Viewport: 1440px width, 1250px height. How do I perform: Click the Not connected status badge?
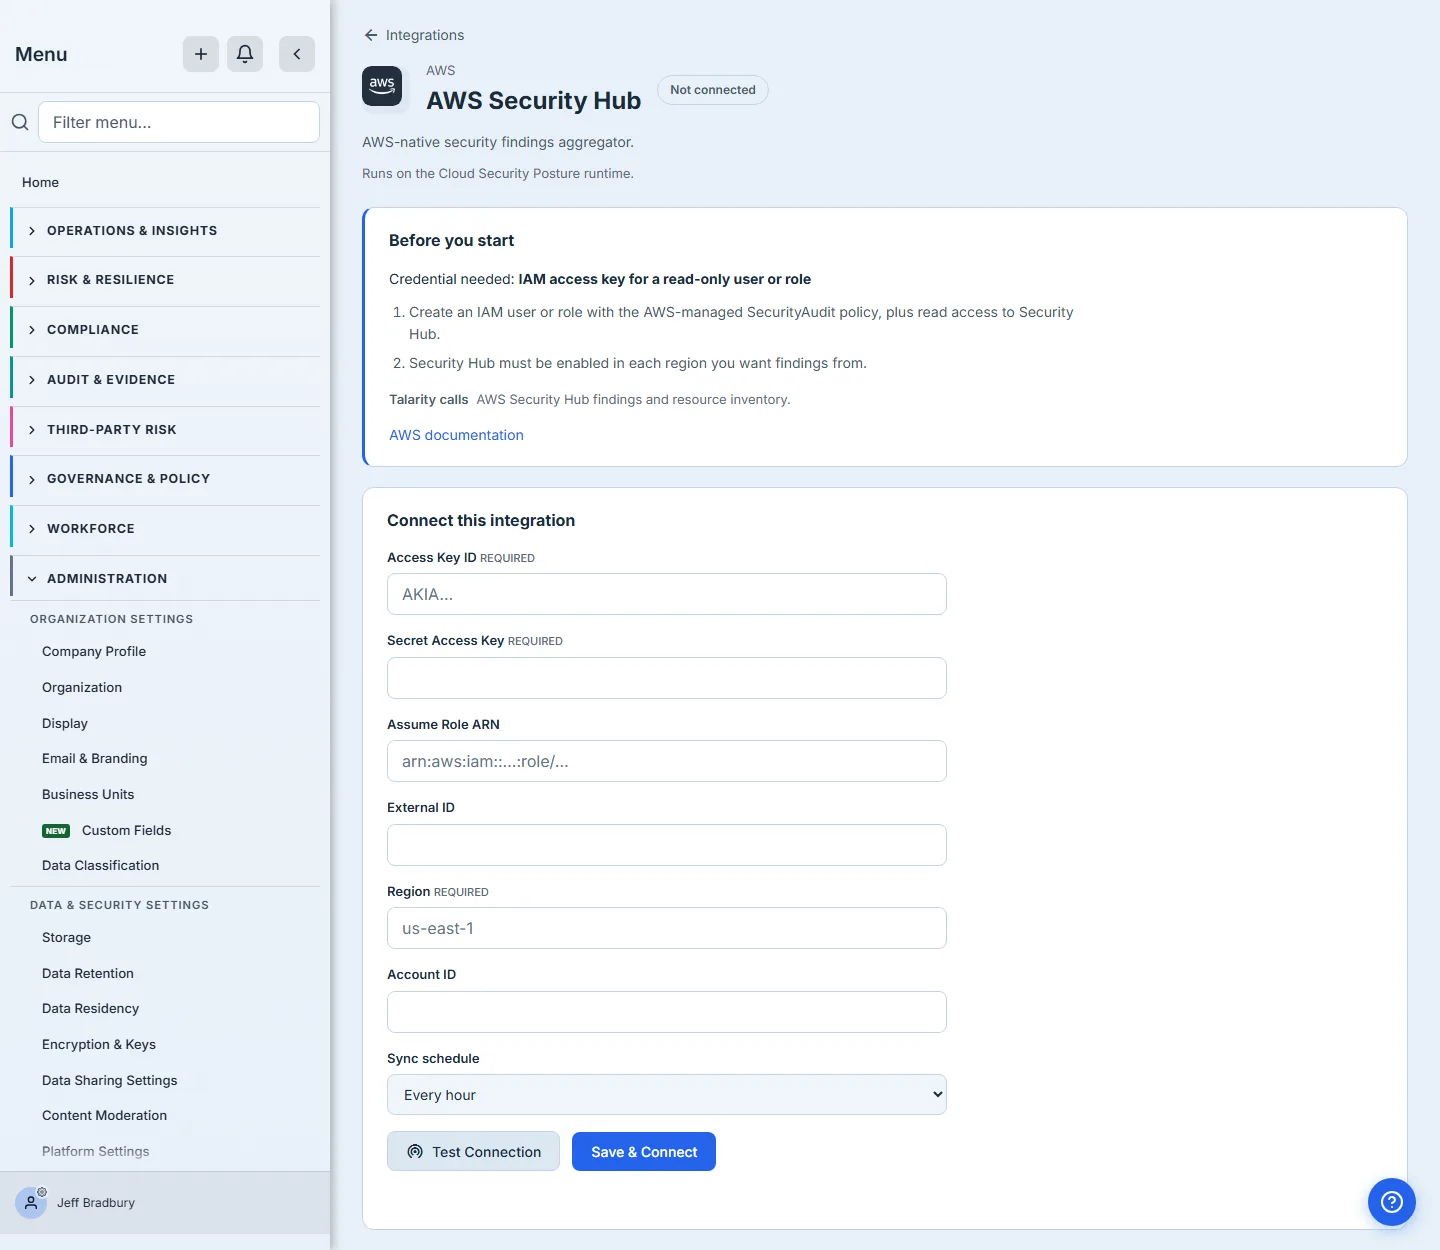(x=713, y=90)
